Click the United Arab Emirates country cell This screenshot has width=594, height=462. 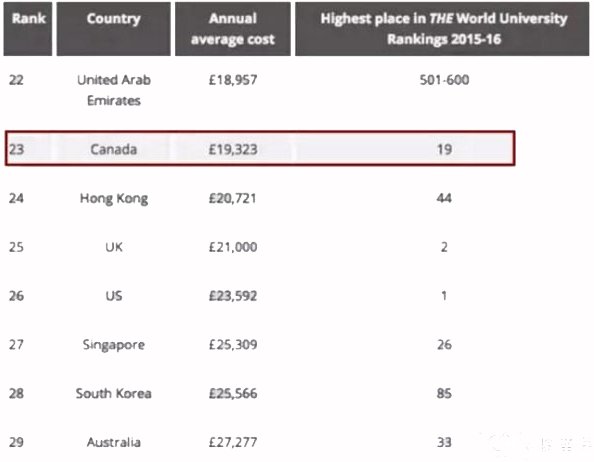[x=114, y=90]
